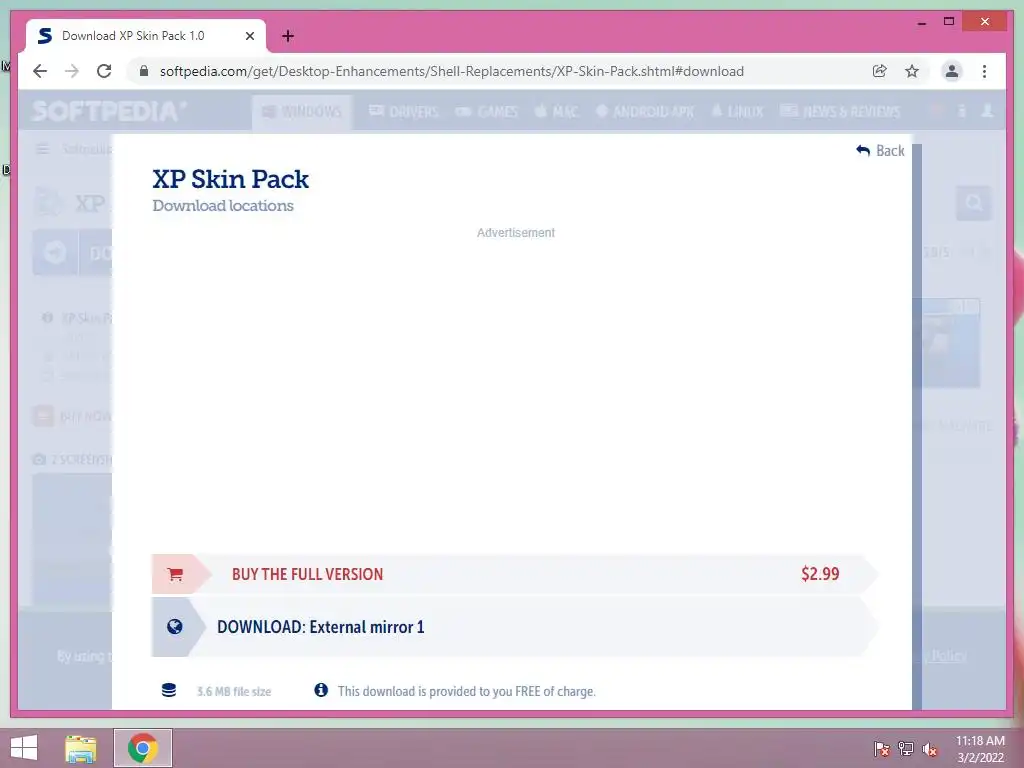Click the 3.6 MB file size text
Viewport: 1024px width, 768px height.
[234, 691]
